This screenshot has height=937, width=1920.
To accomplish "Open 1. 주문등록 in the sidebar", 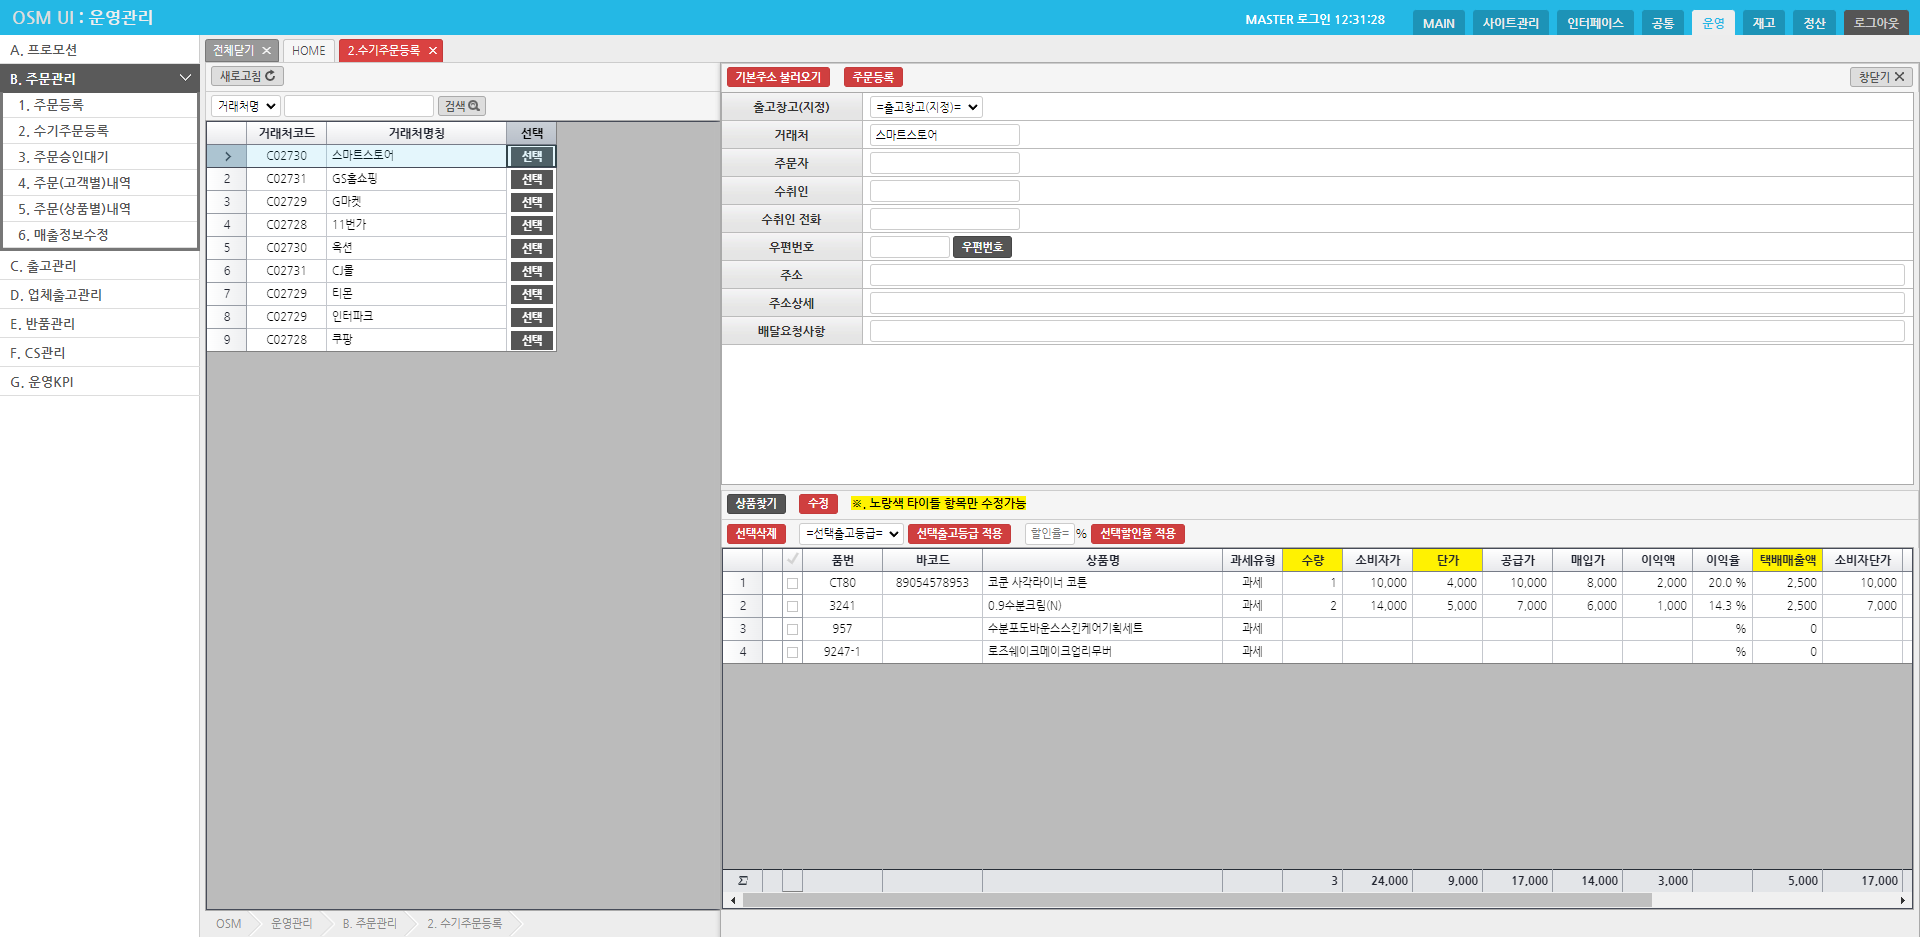I will 100,105.
